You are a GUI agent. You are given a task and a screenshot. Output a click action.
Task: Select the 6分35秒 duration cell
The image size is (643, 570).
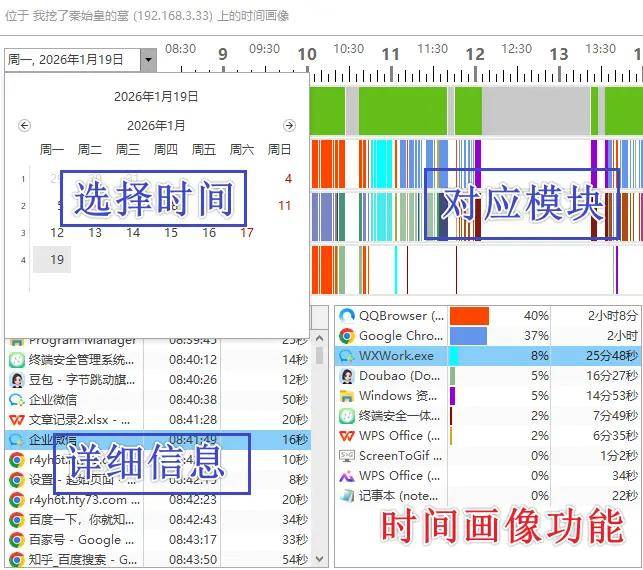coord(615,436)
